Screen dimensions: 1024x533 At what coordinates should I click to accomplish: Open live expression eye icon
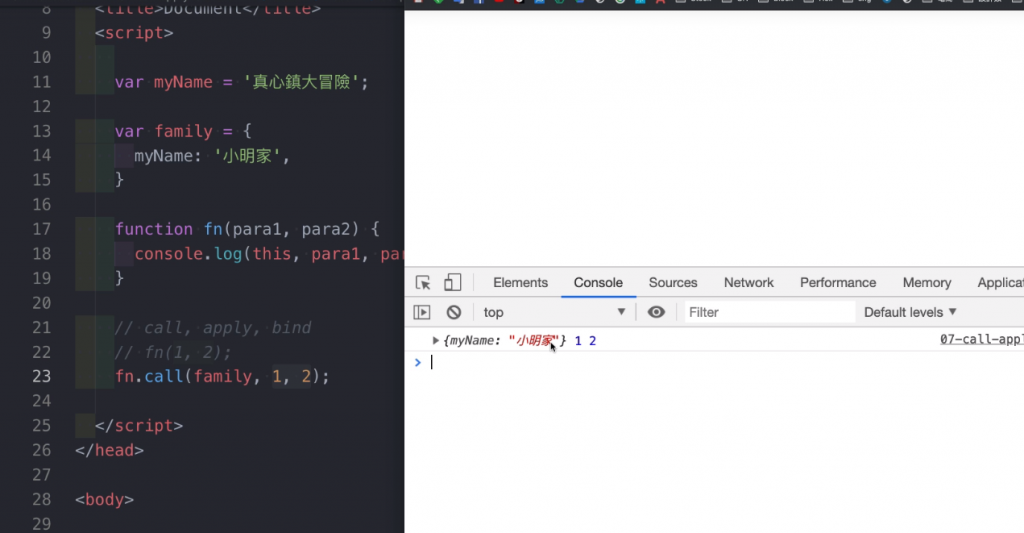pos(656,312)
